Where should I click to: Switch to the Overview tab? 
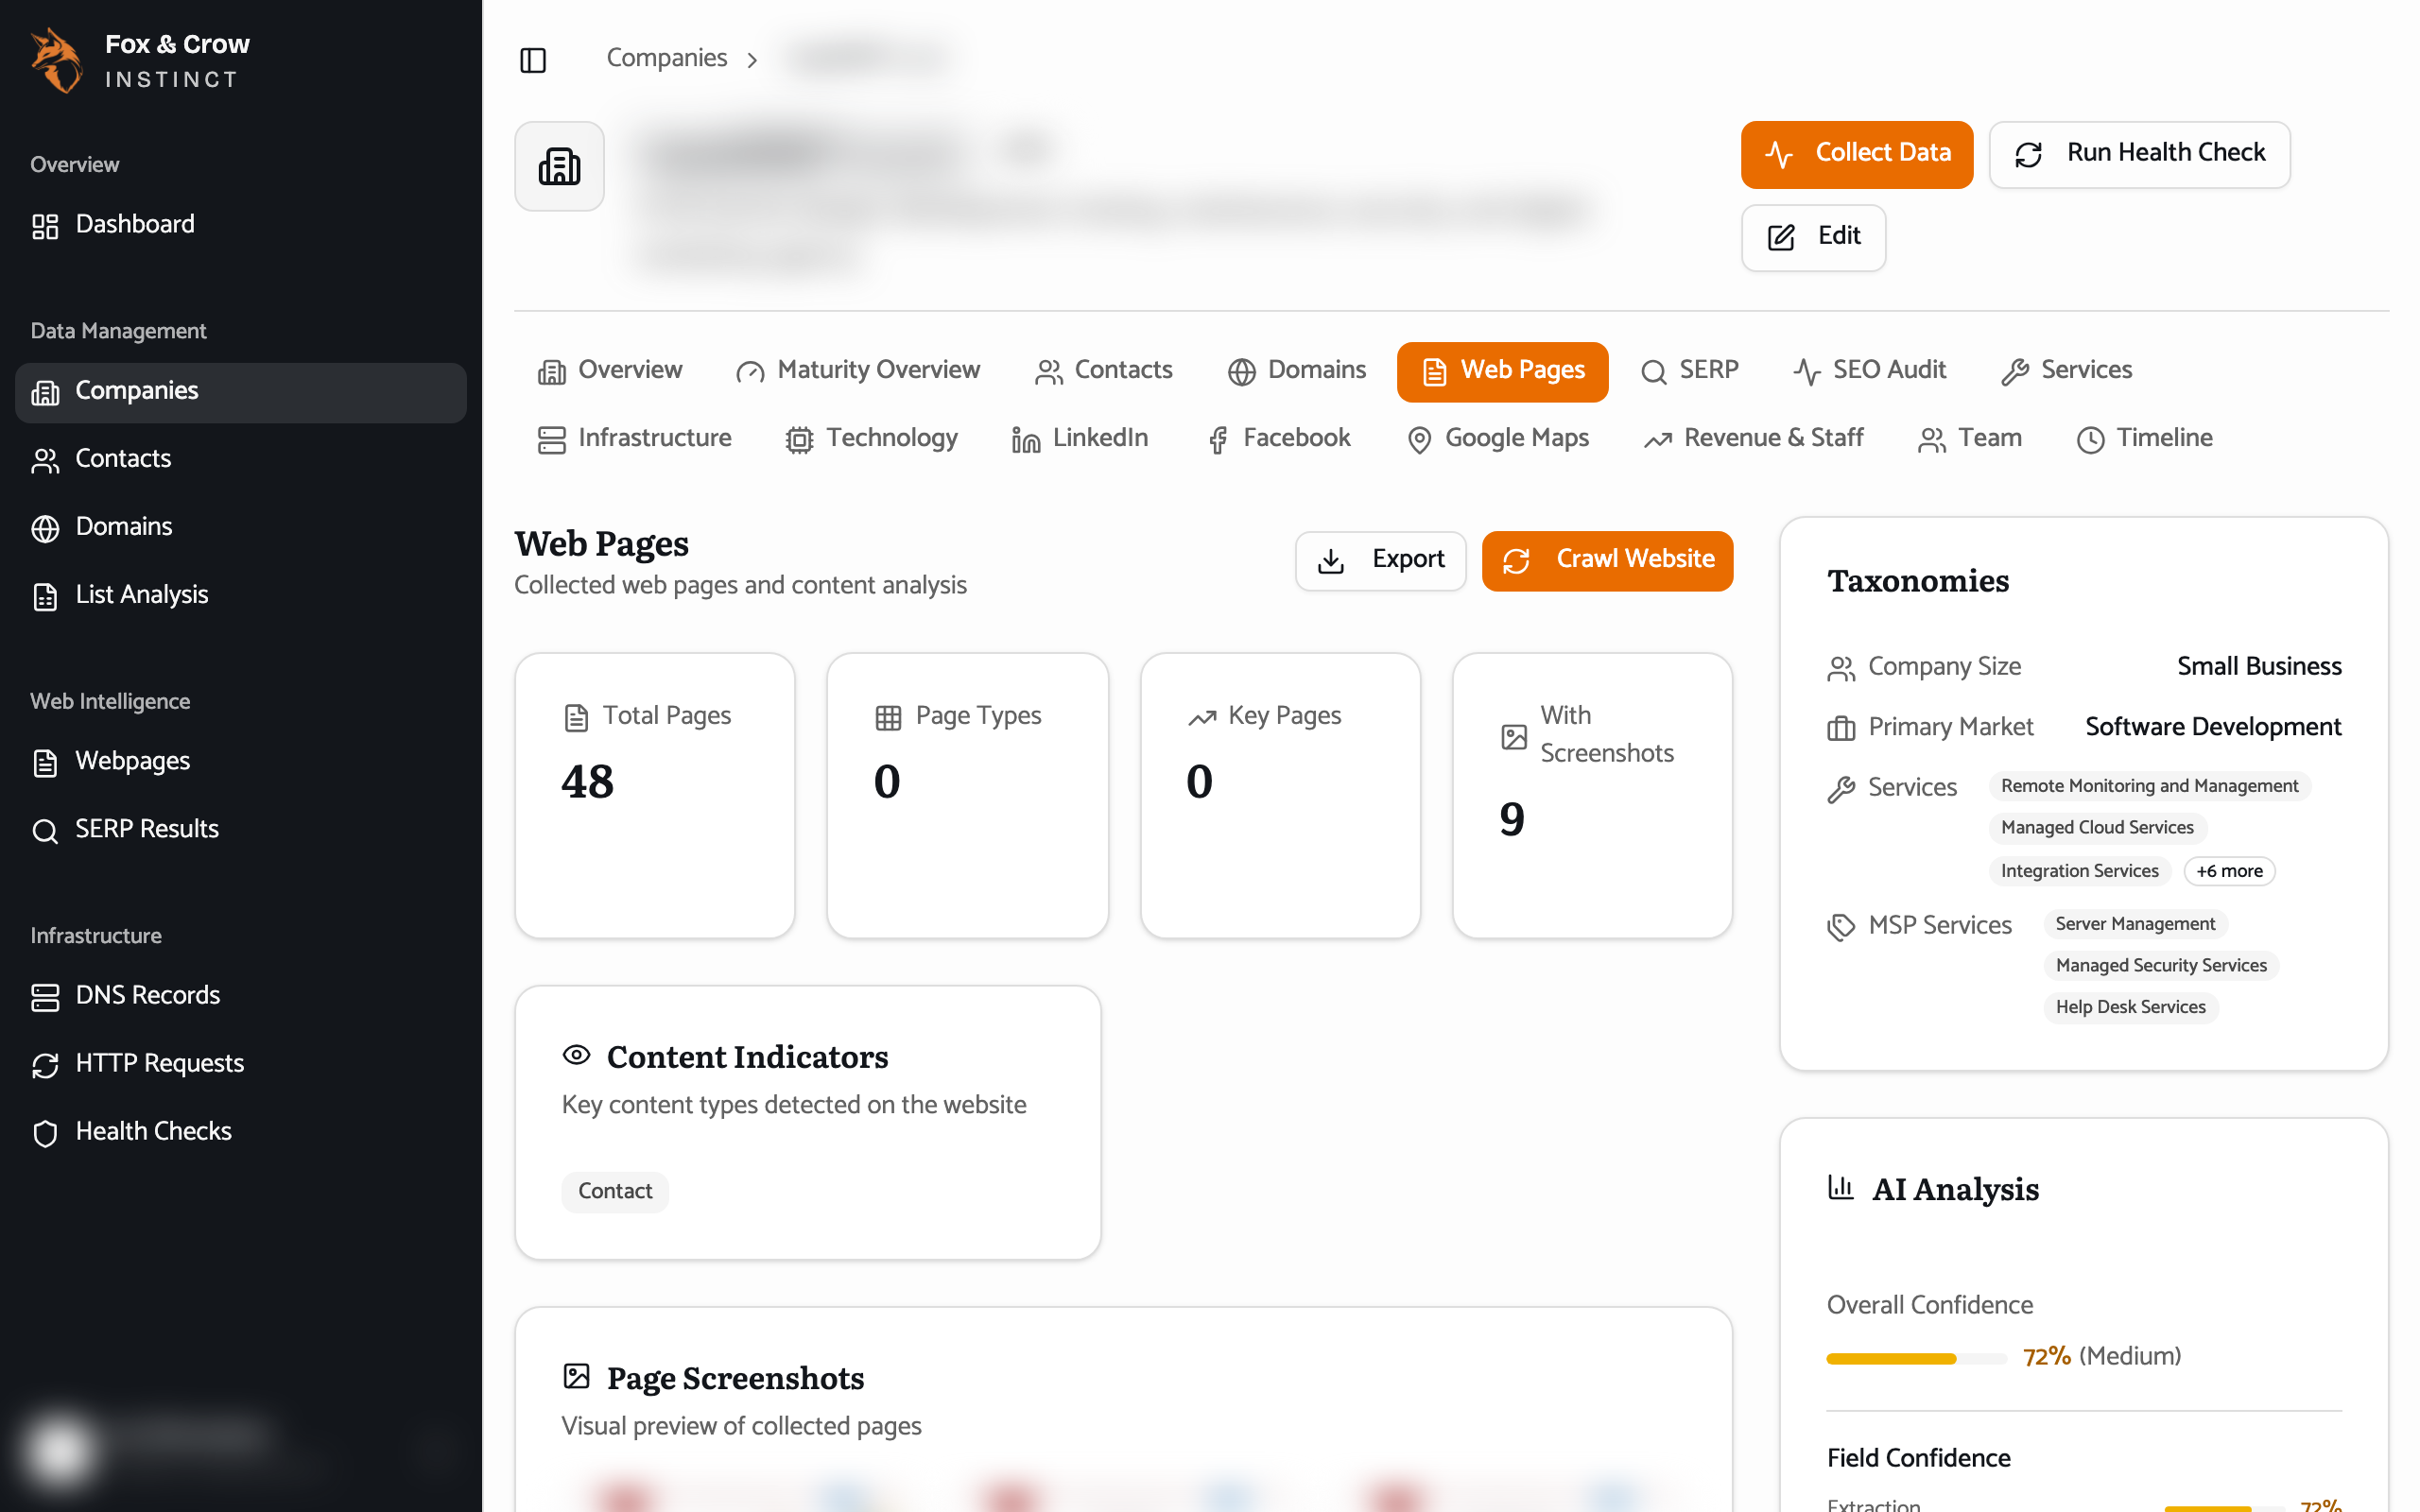[x=610, y=371]
